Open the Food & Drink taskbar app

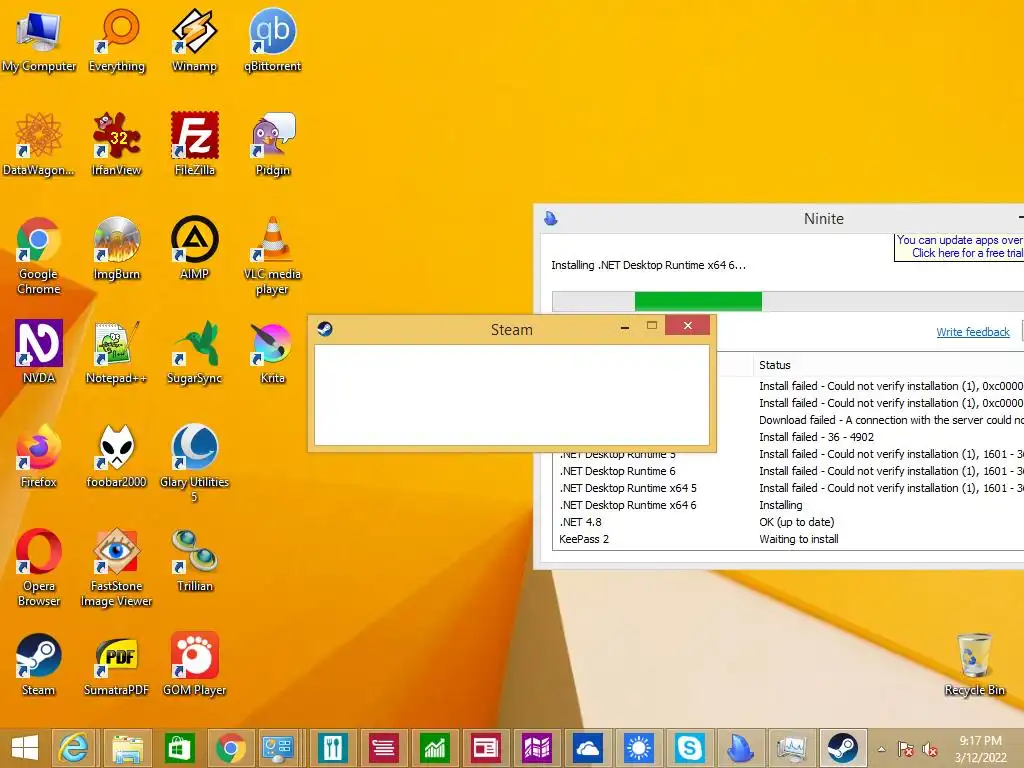coord(332,748)
